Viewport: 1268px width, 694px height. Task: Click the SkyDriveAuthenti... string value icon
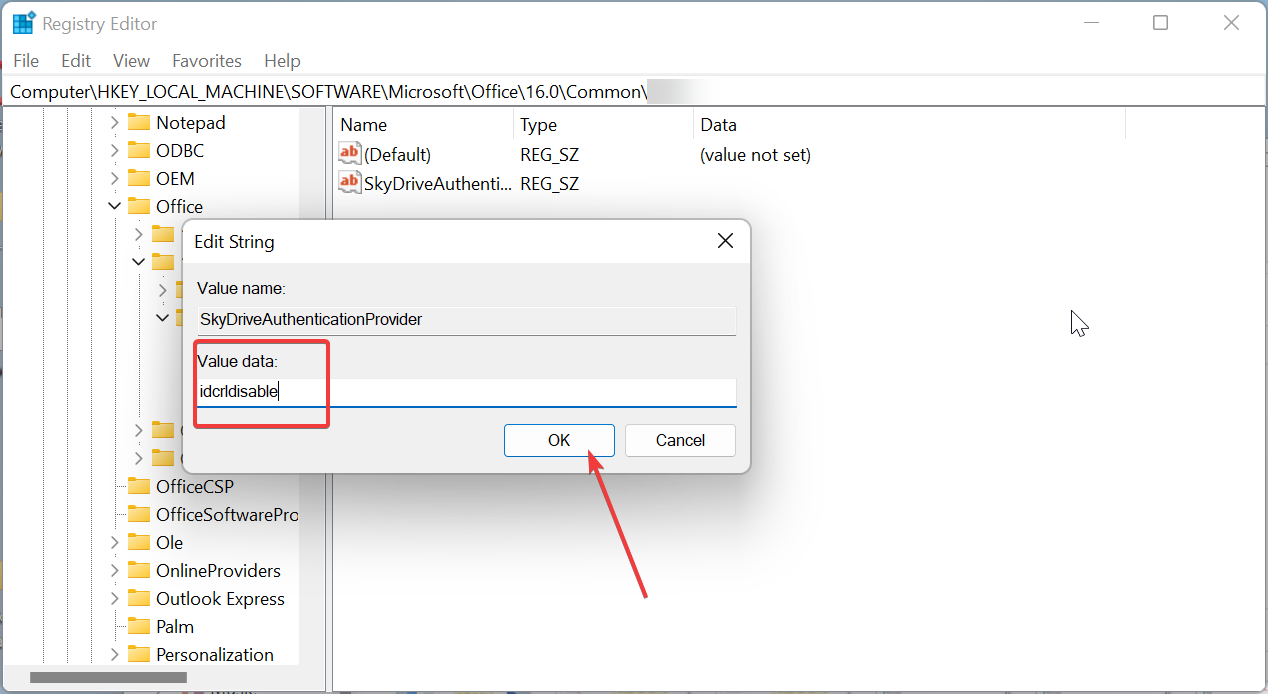[350, 182]
